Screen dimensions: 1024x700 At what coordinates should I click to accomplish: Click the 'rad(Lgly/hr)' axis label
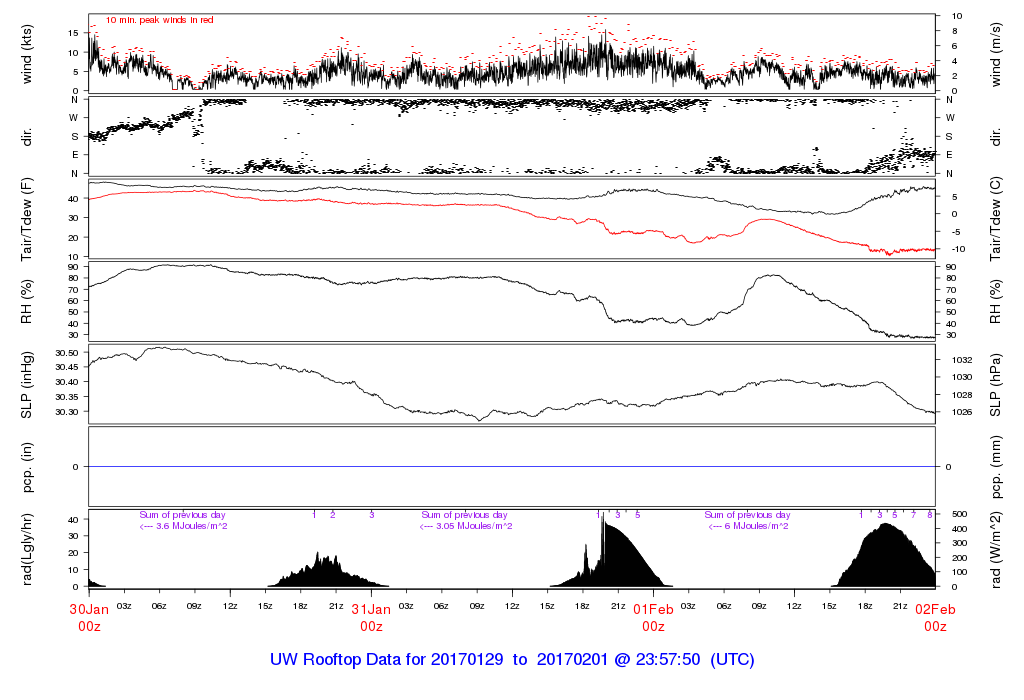(29, 549)
